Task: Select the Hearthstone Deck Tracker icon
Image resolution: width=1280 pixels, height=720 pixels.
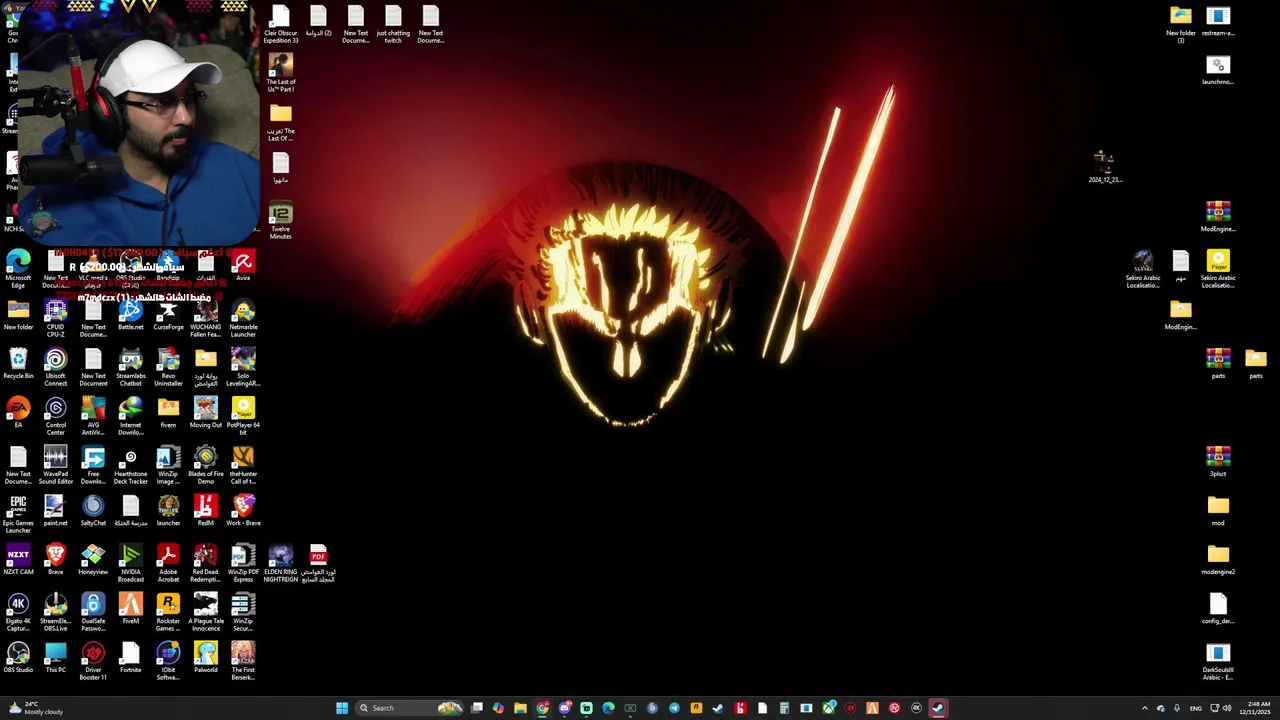Action: 130,466
